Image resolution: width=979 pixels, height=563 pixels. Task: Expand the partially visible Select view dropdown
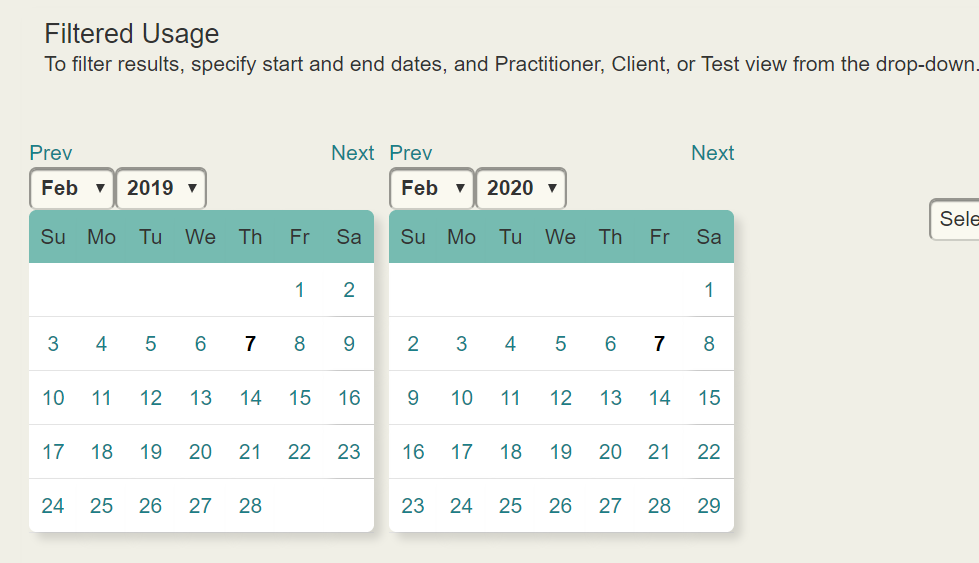tap(956, 219)
